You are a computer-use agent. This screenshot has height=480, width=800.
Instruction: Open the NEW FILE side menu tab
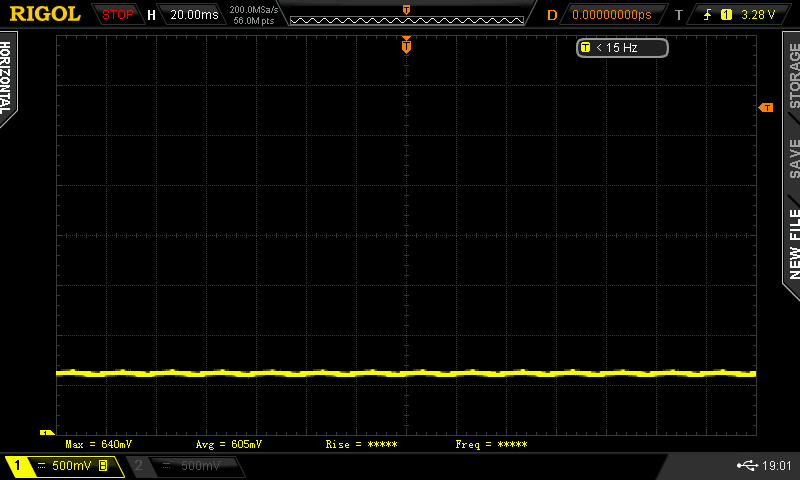[x=794, y=244]
